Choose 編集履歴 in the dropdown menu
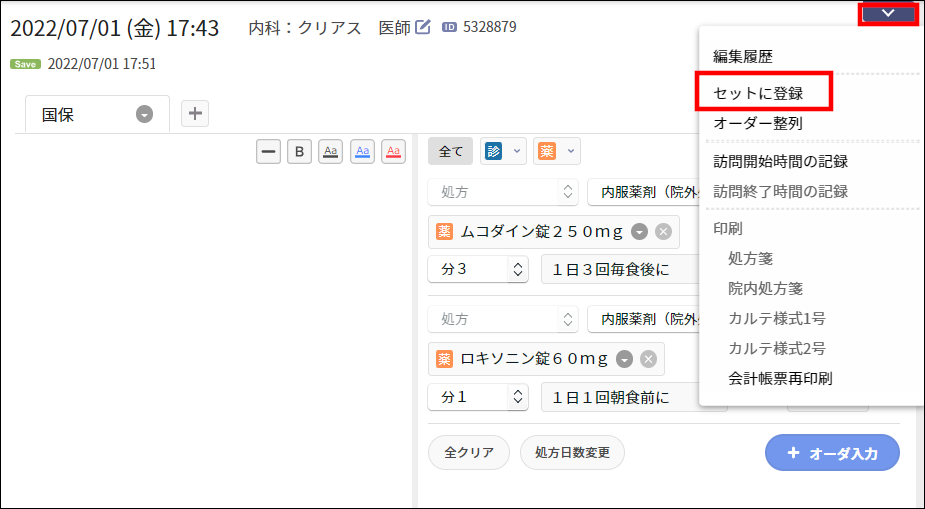This screenshot has height=509, width=925. point(742,57)
